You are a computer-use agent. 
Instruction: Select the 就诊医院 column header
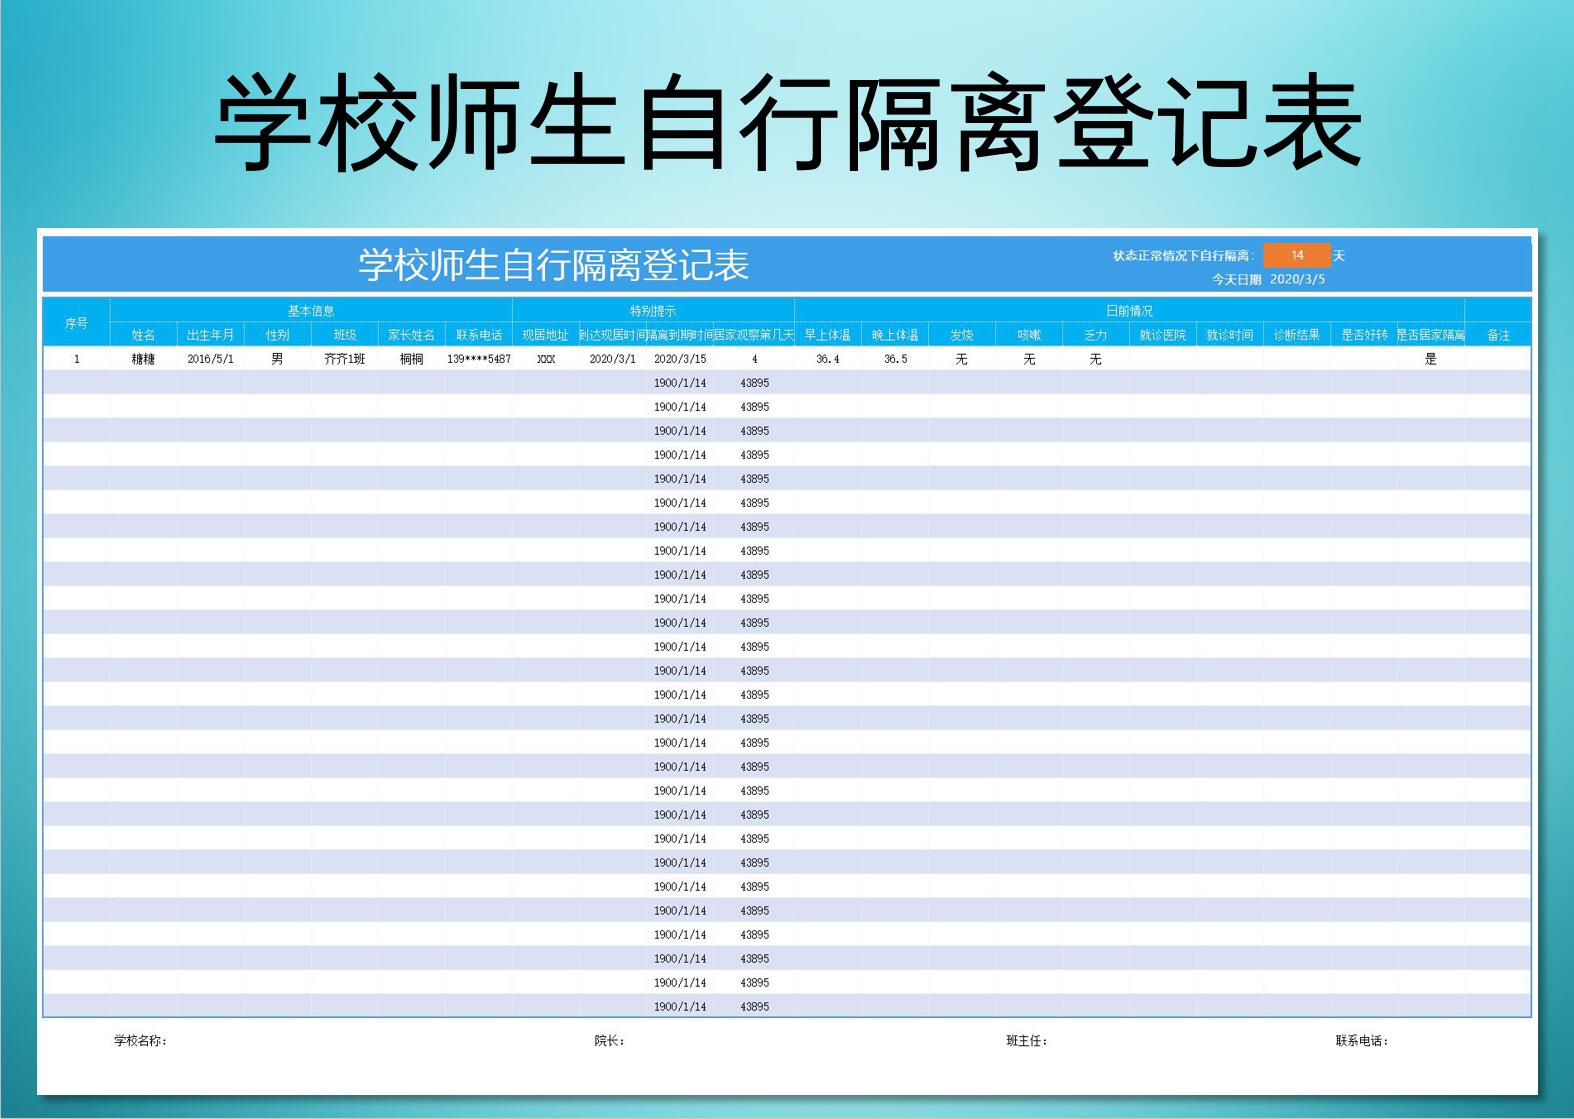point(1162,335)
